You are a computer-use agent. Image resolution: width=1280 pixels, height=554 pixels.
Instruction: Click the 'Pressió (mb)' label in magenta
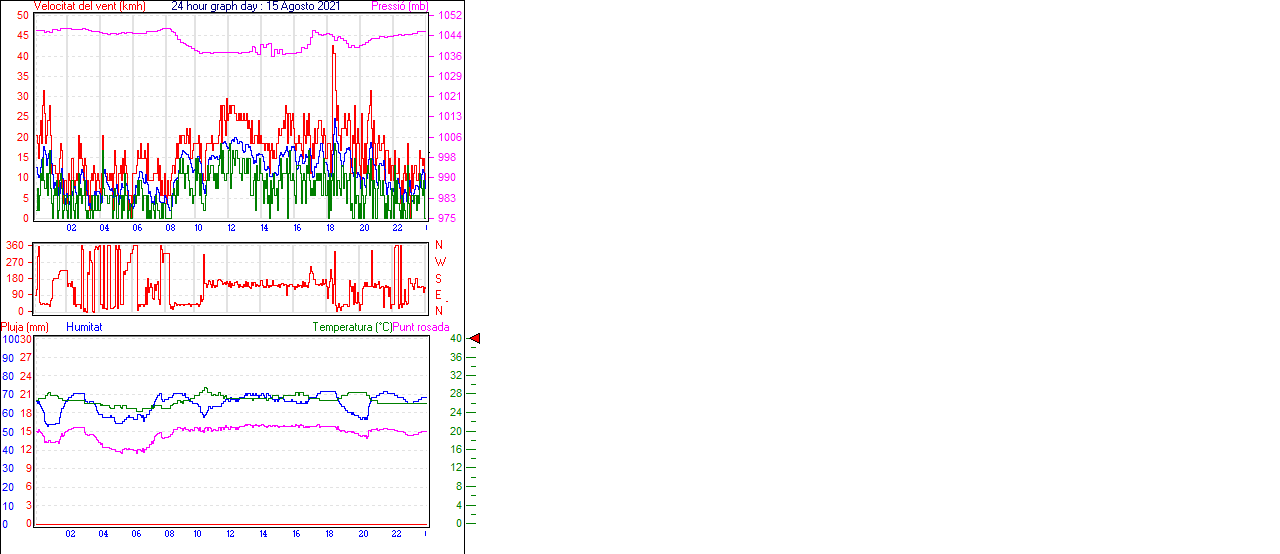click(x=399, y=6)
